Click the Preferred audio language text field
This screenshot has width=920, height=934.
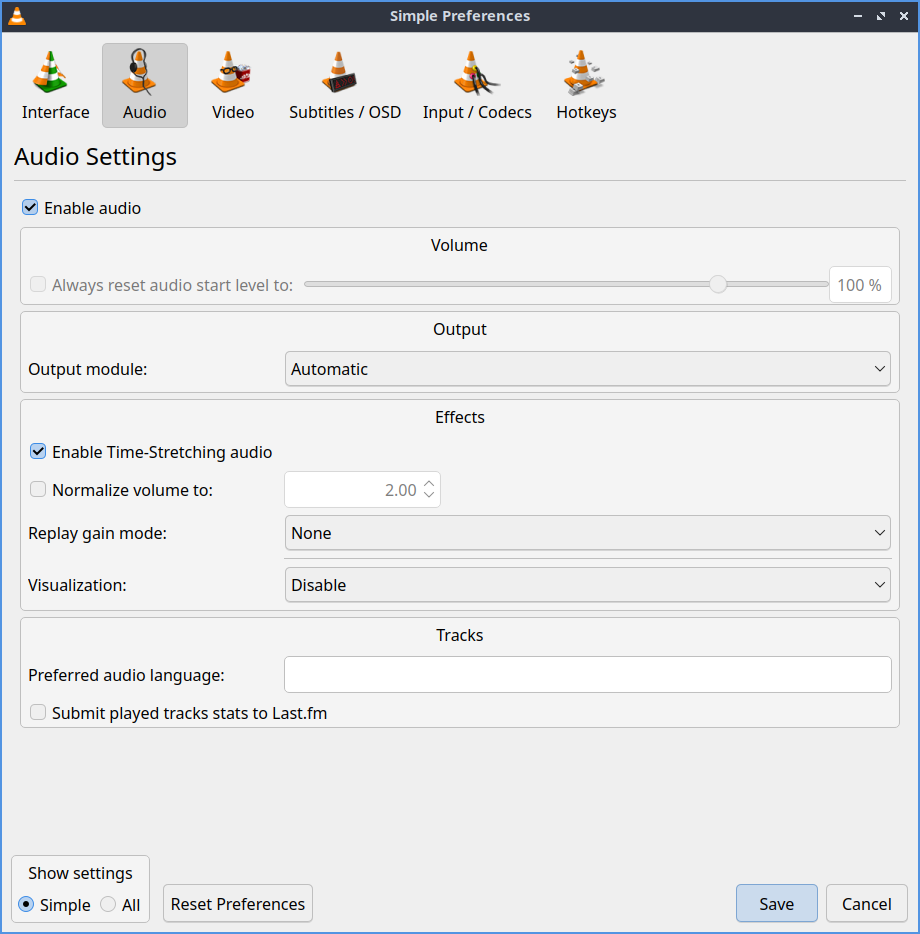coord(587,675)
